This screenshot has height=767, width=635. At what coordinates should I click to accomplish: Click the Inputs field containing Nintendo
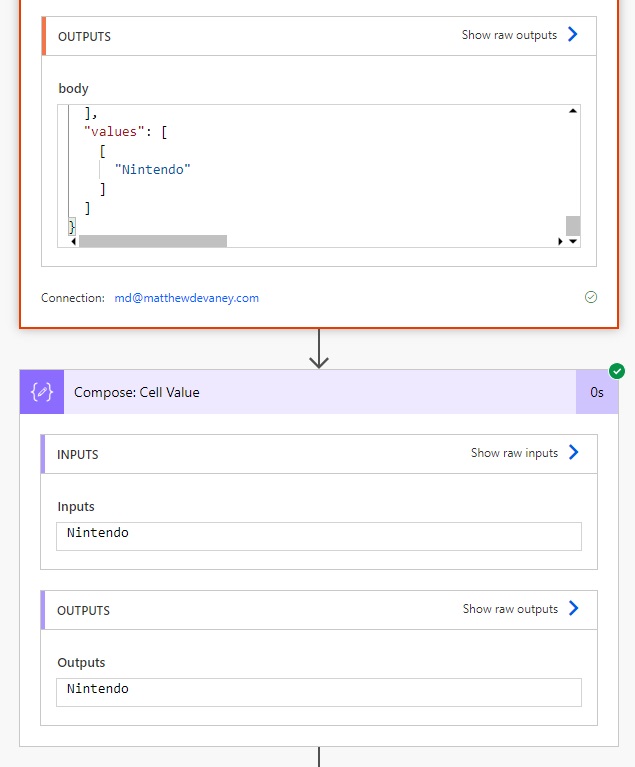pos(319,536)
